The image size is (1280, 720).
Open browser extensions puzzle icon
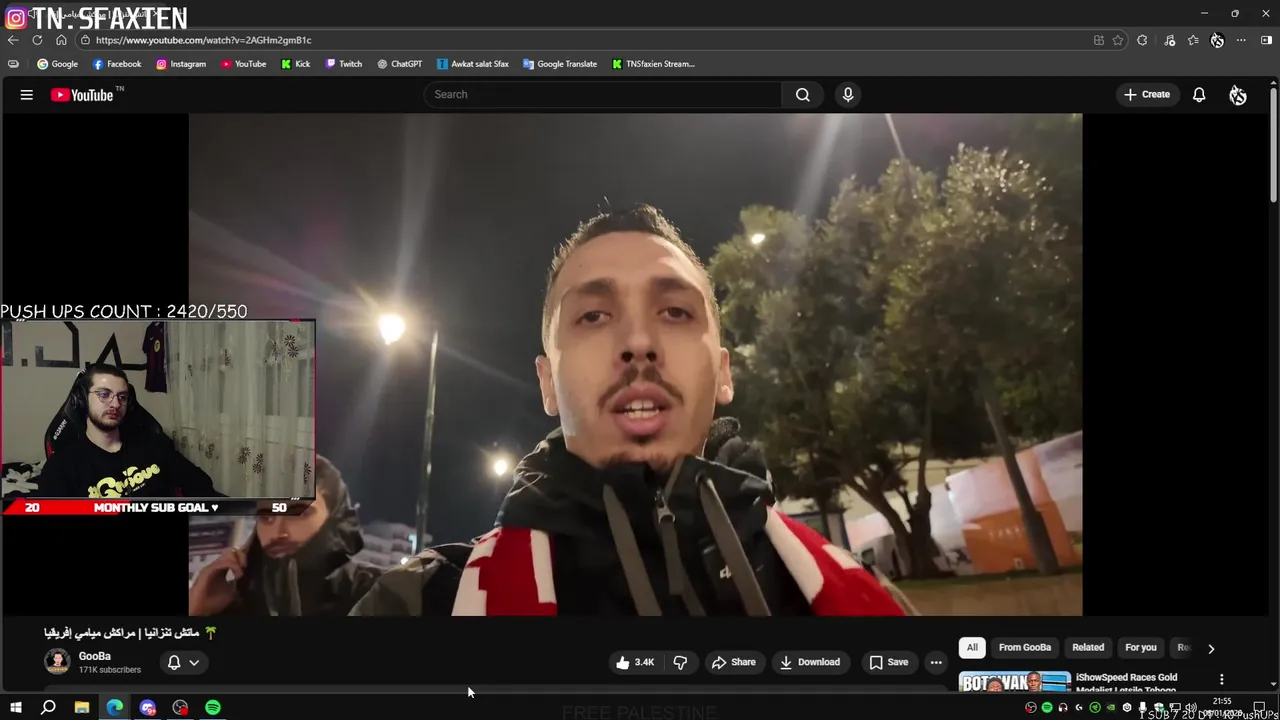coord(1142,40)
